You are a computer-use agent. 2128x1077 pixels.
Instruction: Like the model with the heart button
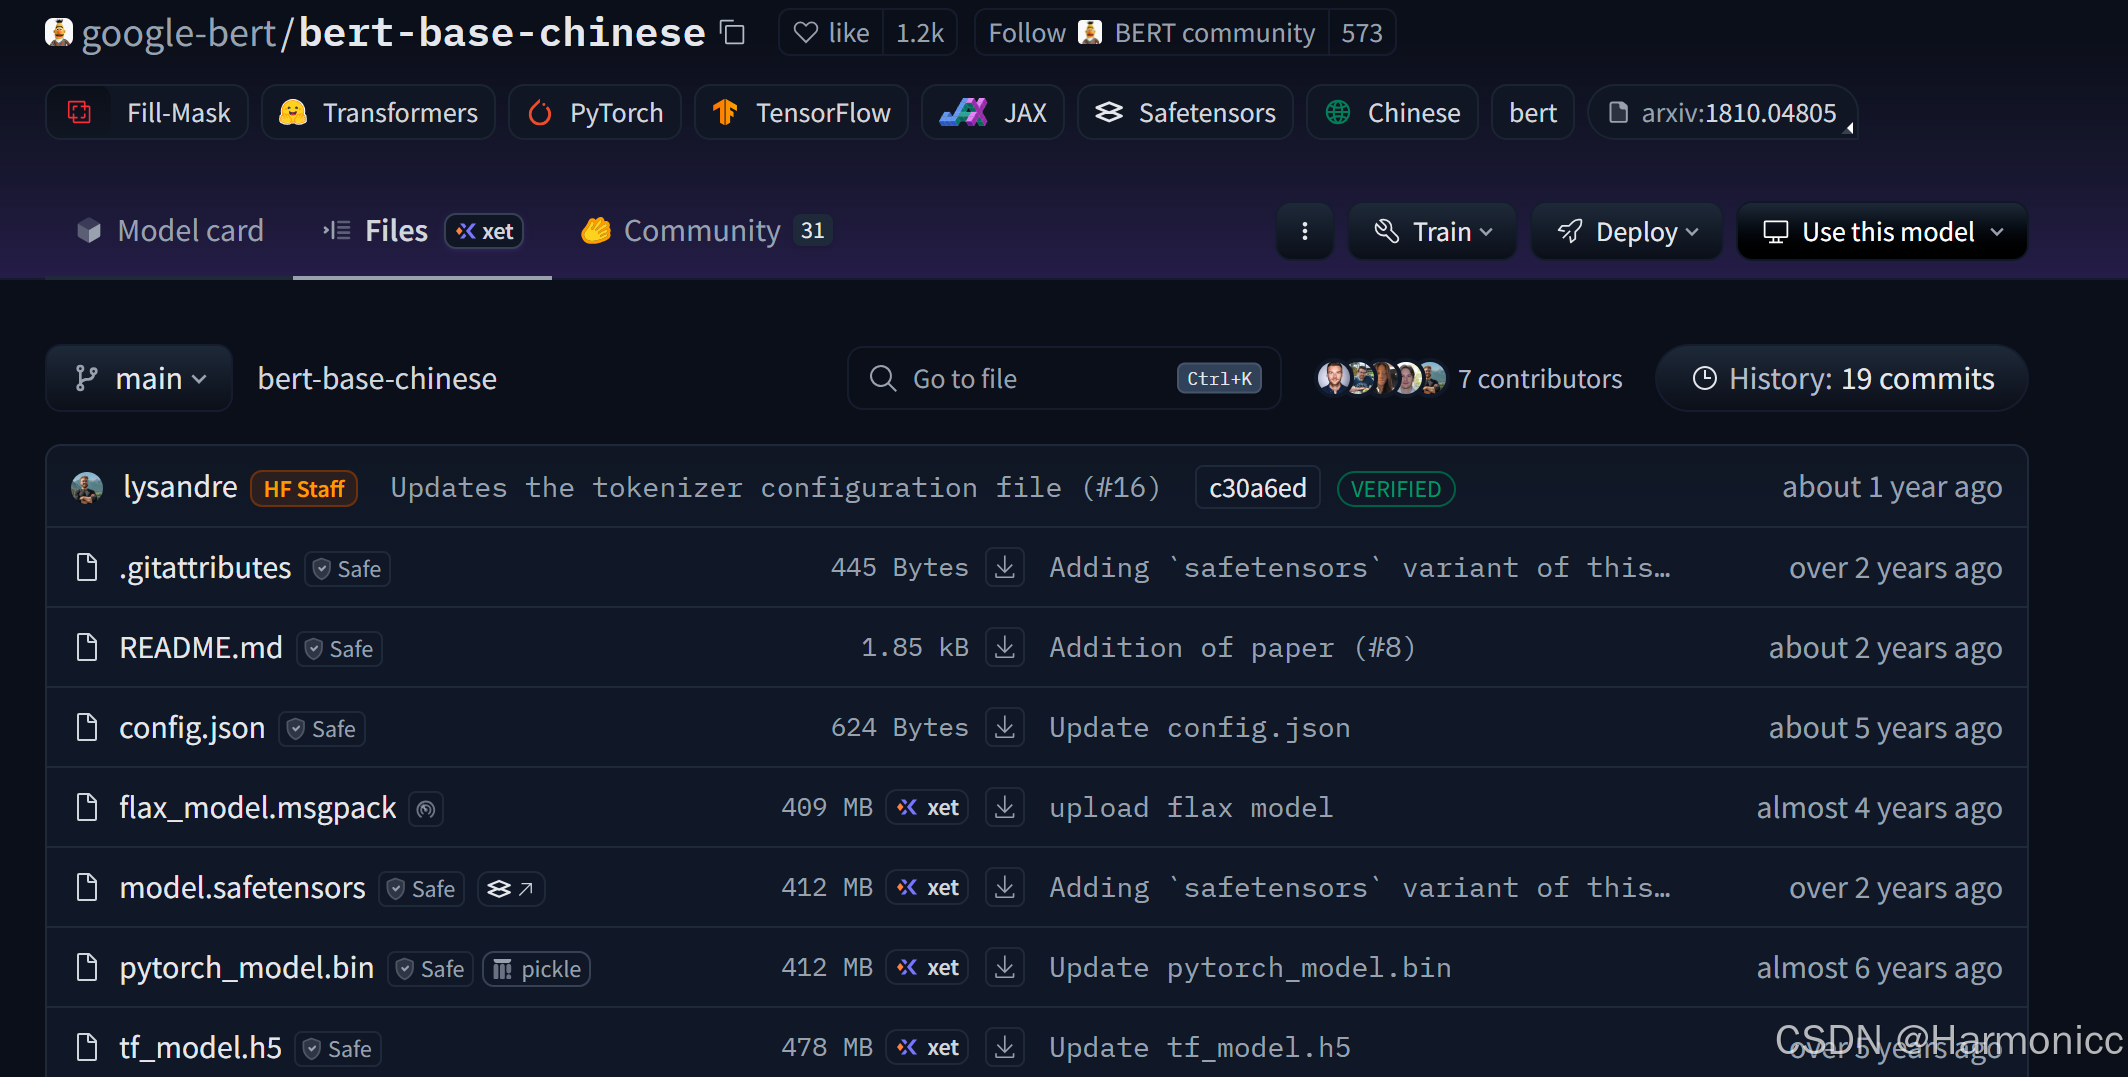[x=831, y=33]
